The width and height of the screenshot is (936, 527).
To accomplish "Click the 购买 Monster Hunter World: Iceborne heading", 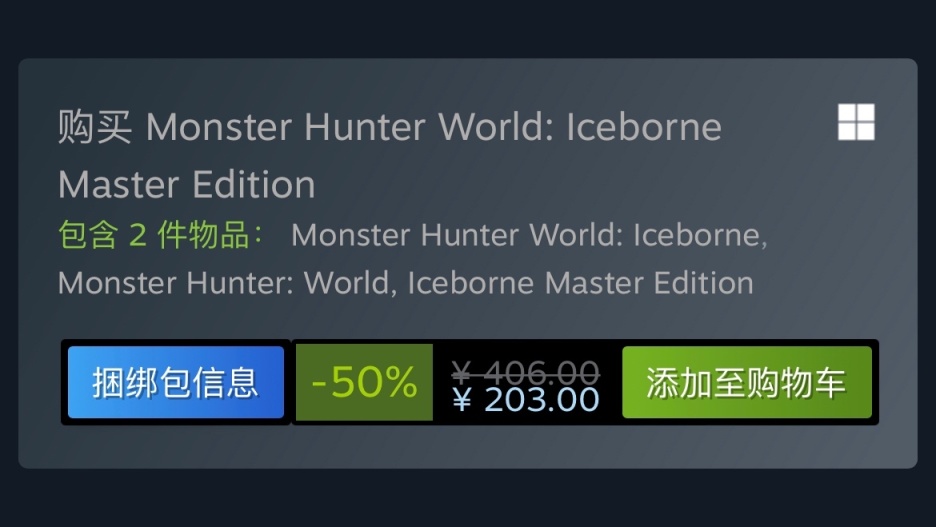I will (390, 127).
